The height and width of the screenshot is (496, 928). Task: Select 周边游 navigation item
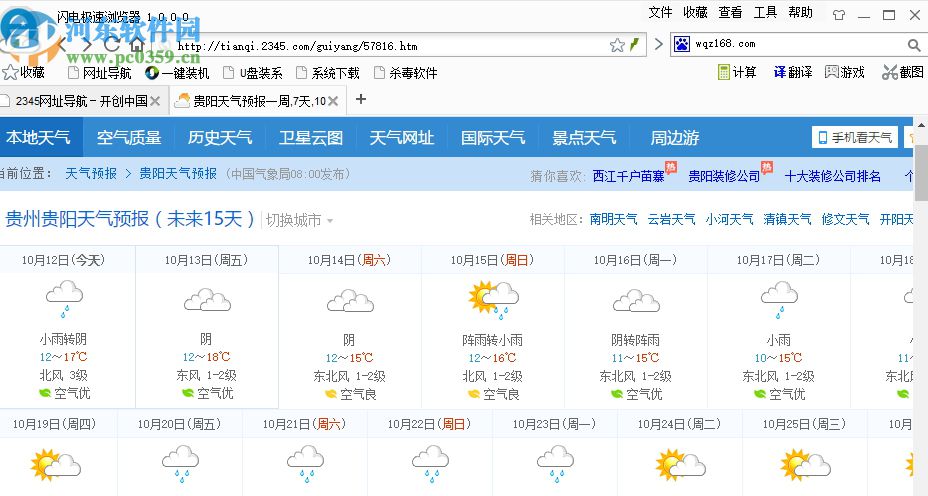pyautogui.click(x=675, y=137)
